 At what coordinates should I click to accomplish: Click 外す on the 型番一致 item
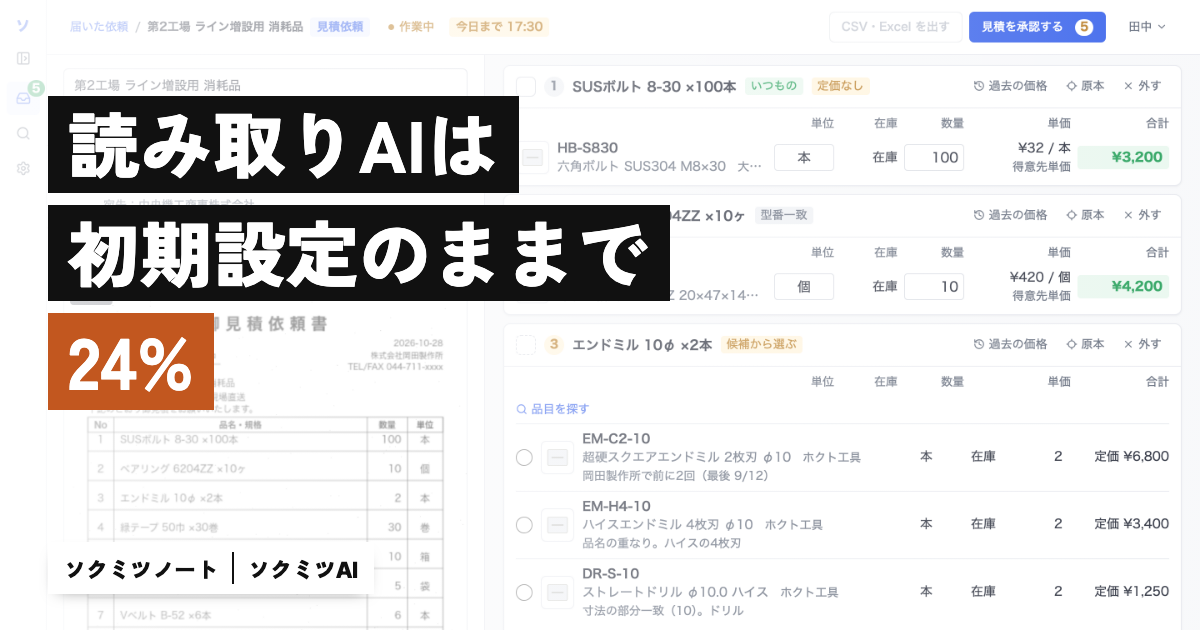(1142, 215)
